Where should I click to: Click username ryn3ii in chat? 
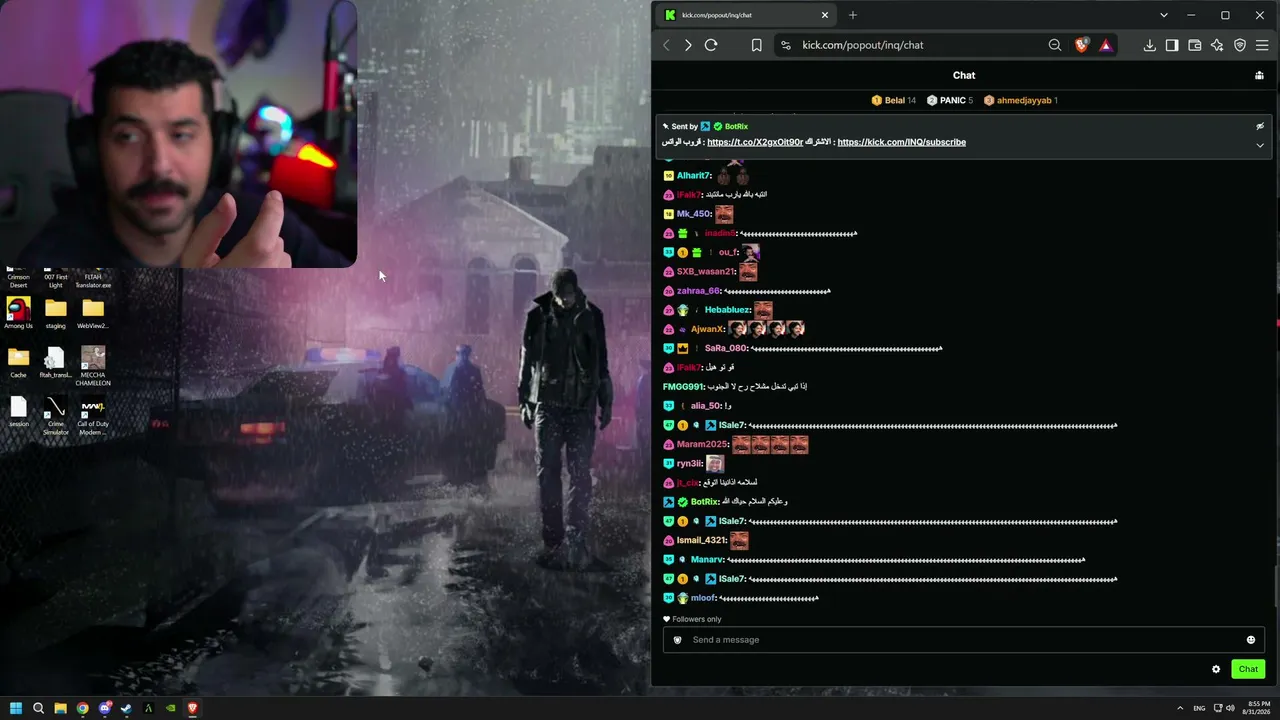[689, 464]
